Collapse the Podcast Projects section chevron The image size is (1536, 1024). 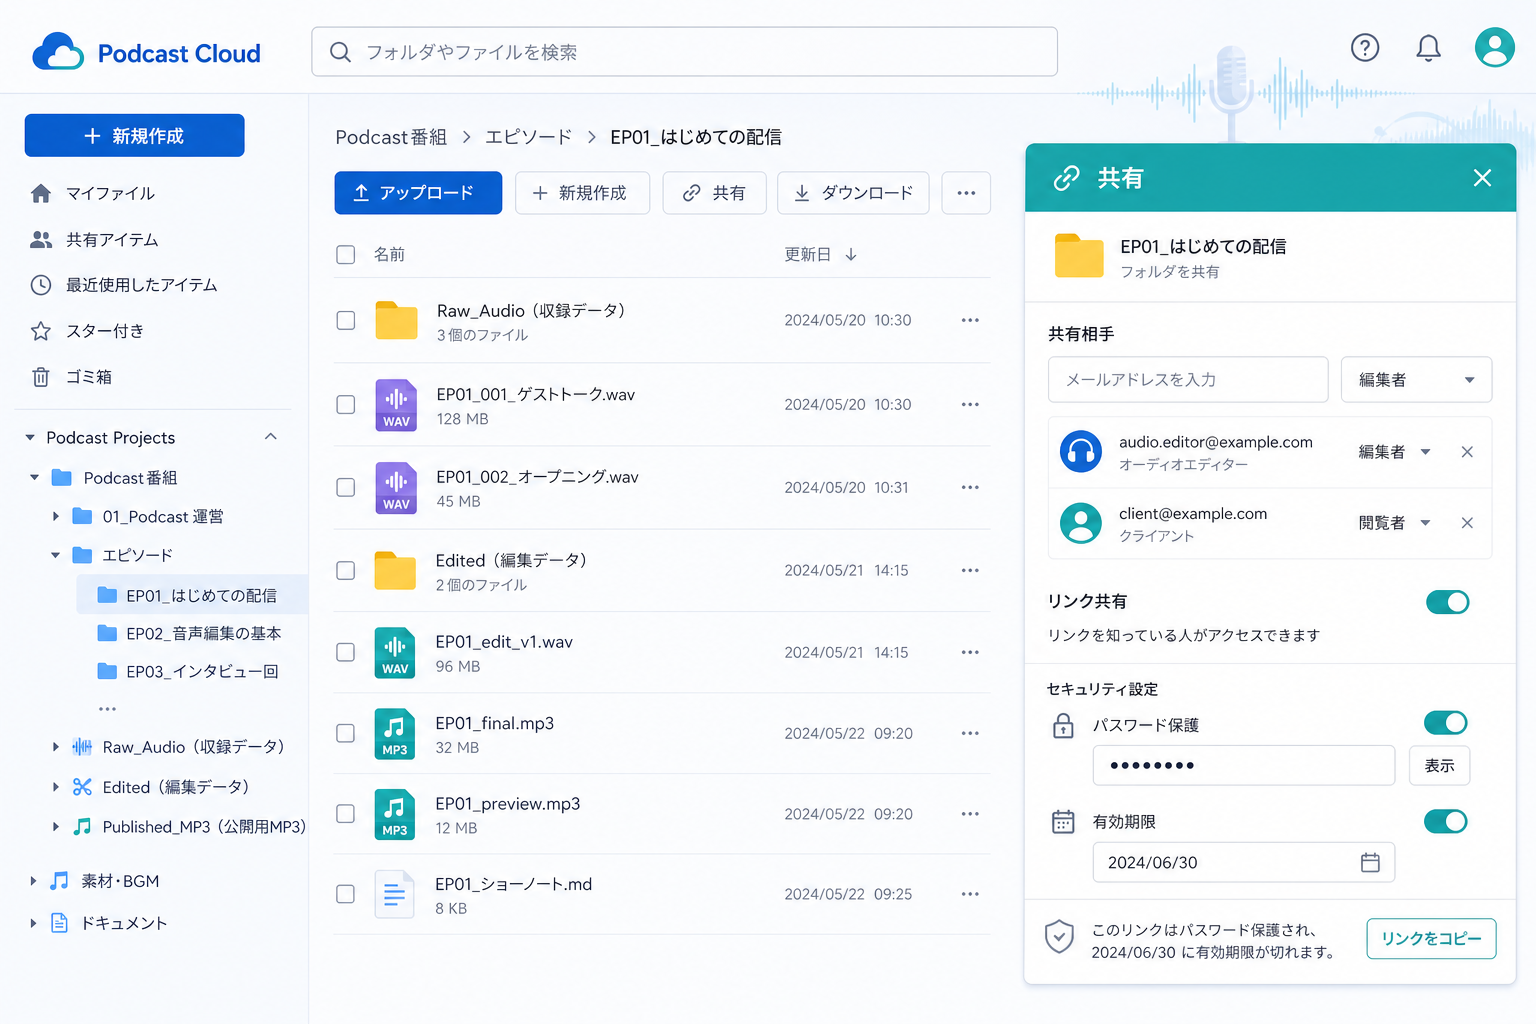pos(271,437)
